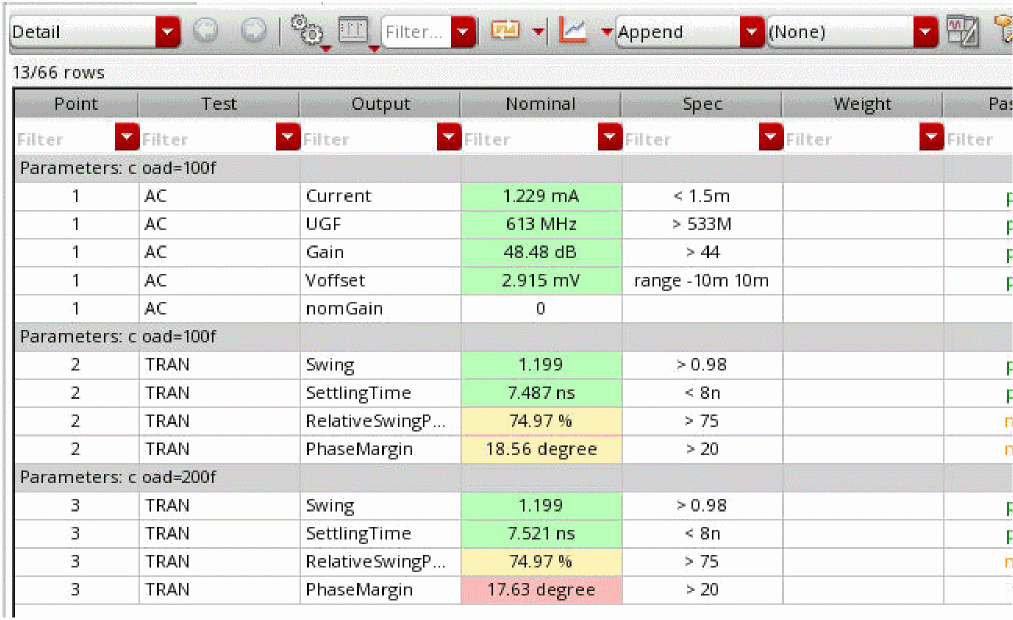Expand the (None) selection dropdown
1013x620 pixels.
pyautogui.click(x=925, y=32)
